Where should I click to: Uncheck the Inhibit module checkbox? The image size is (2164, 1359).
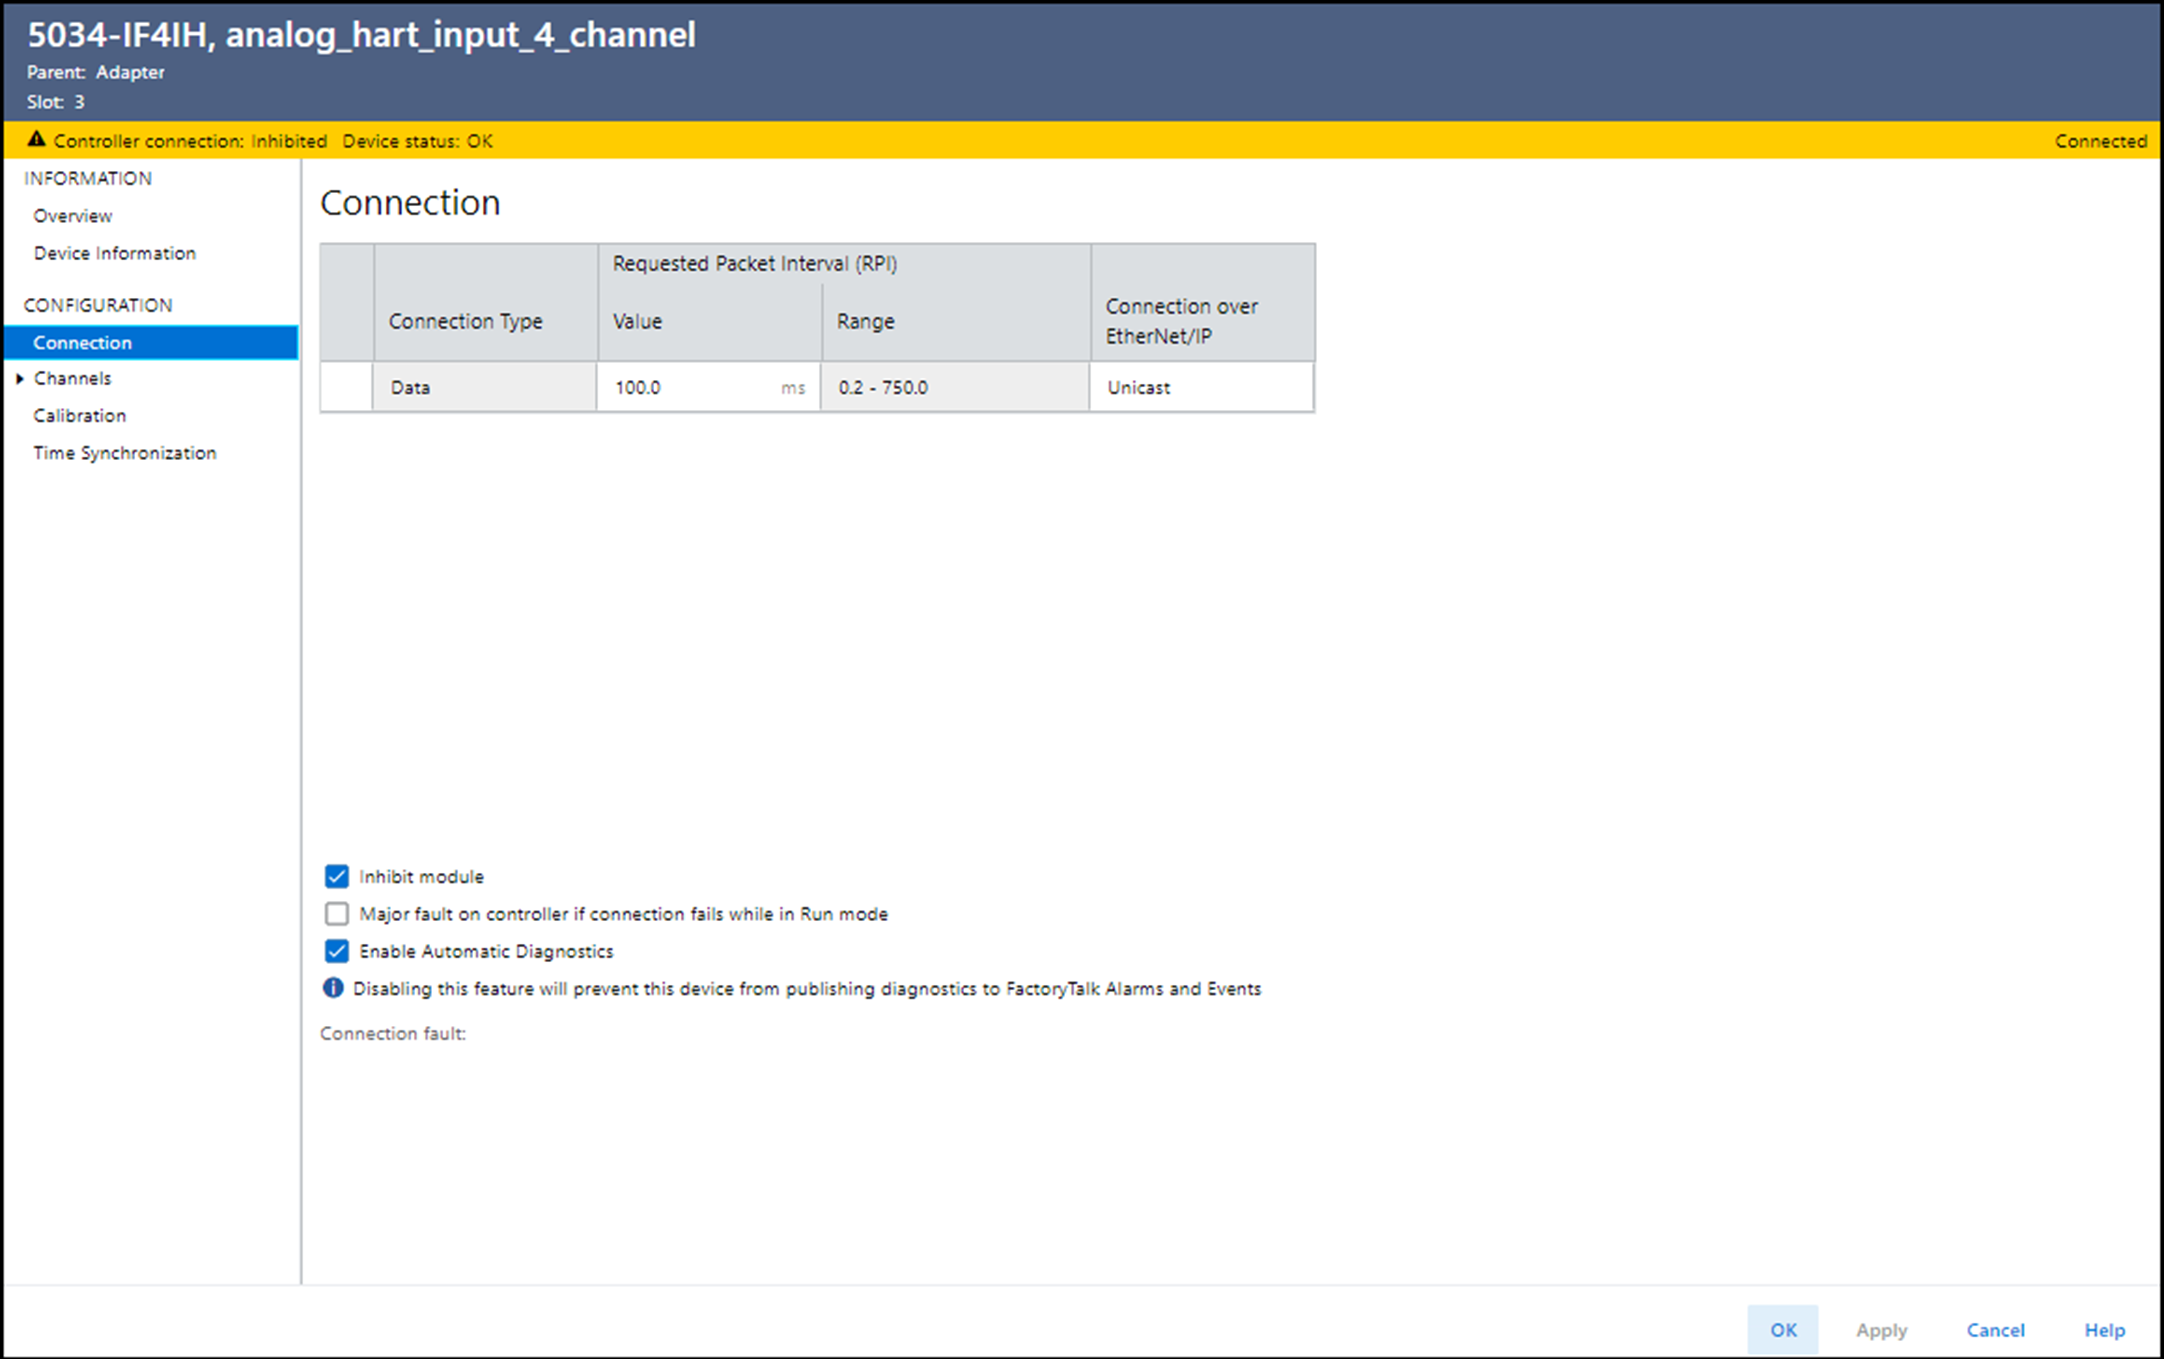click(x=337, y=876)
